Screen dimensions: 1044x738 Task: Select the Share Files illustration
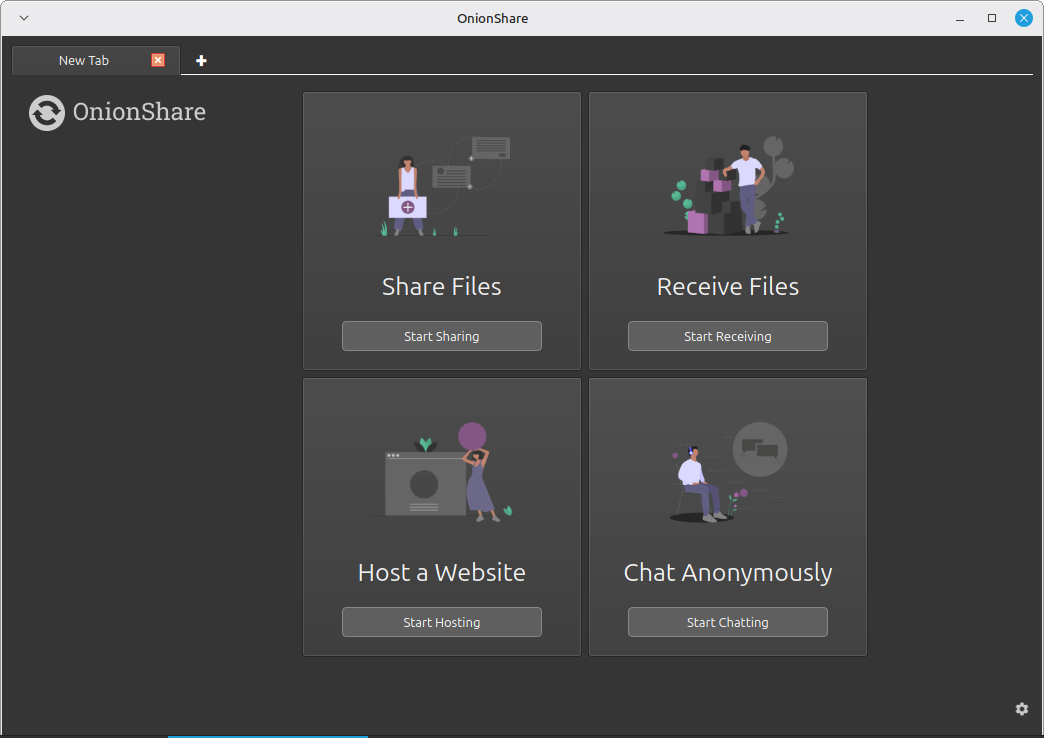click(x=441, y=187)
